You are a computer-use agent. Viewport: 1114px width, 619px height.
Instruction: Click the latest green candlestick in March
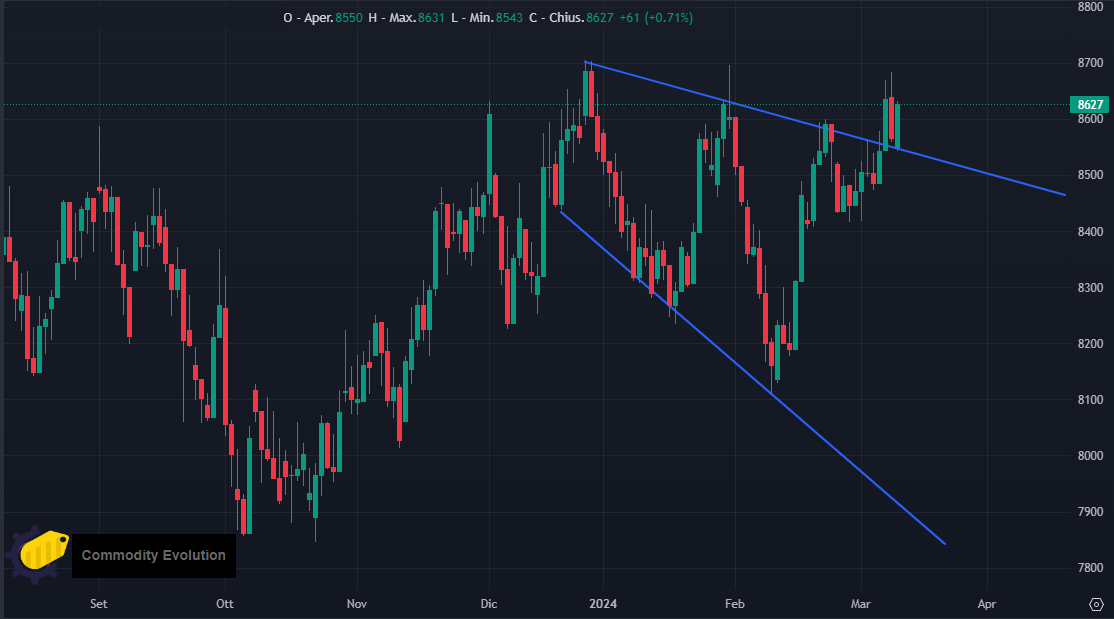point(898,127)
